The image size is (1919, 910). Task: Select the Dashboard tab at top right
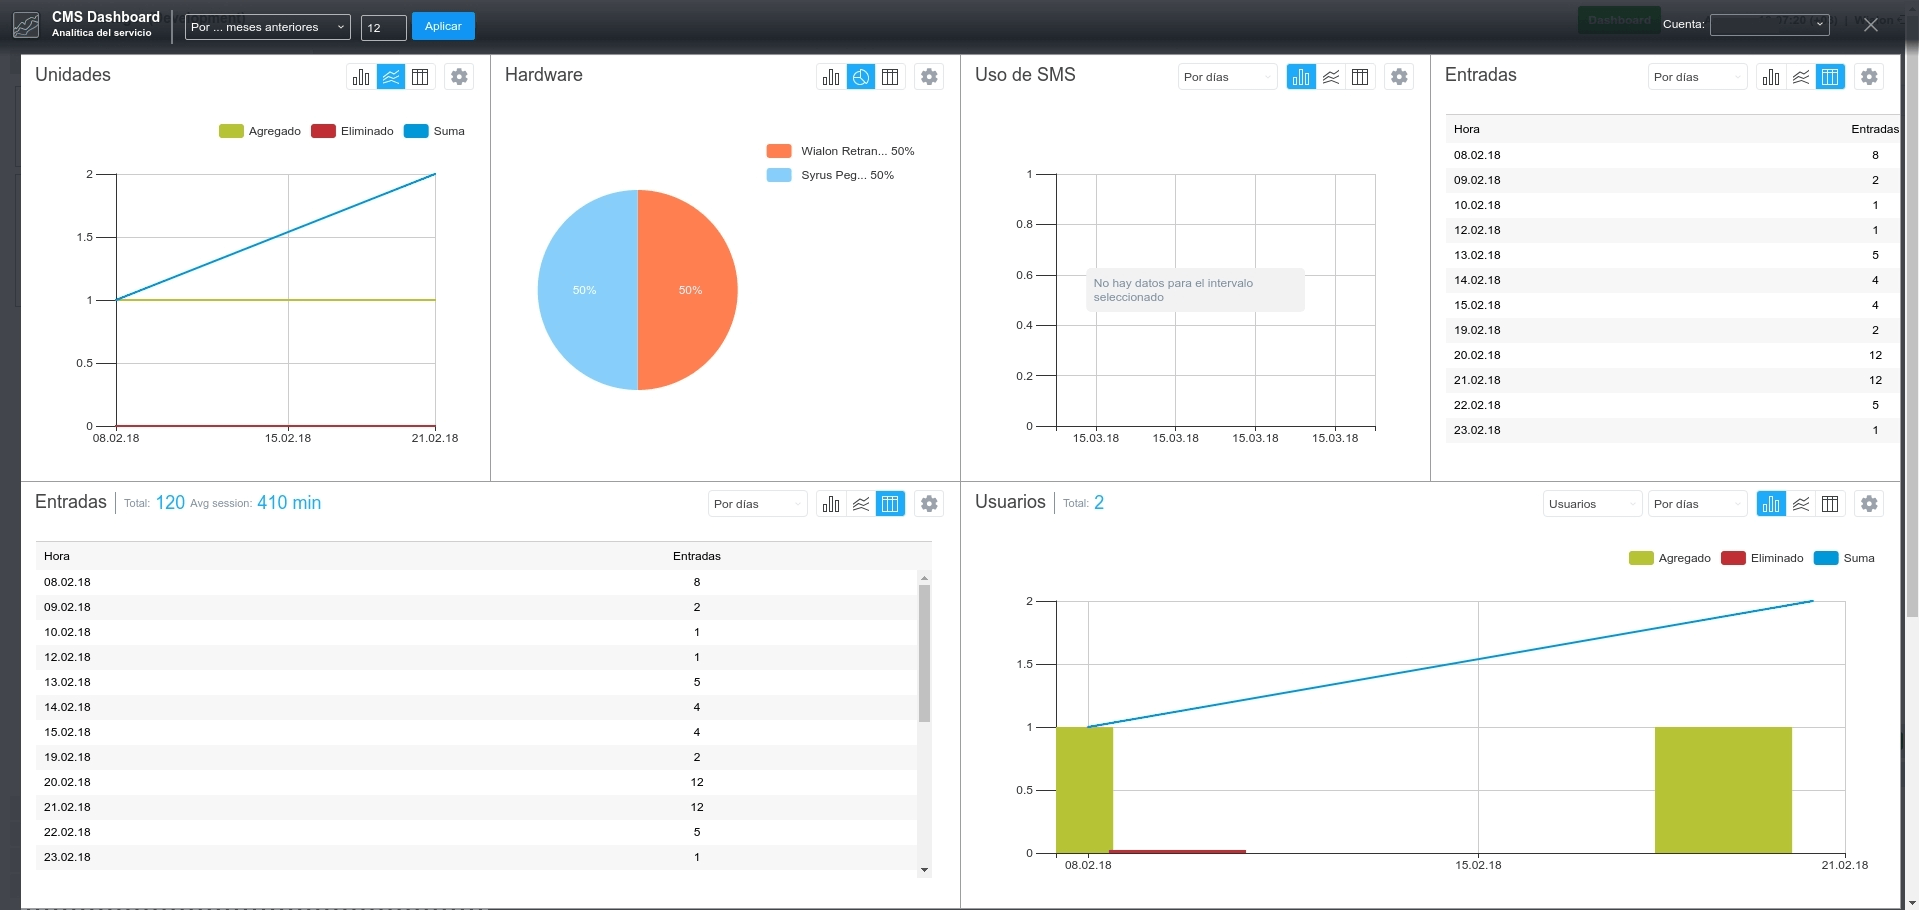coord(1618,19)
